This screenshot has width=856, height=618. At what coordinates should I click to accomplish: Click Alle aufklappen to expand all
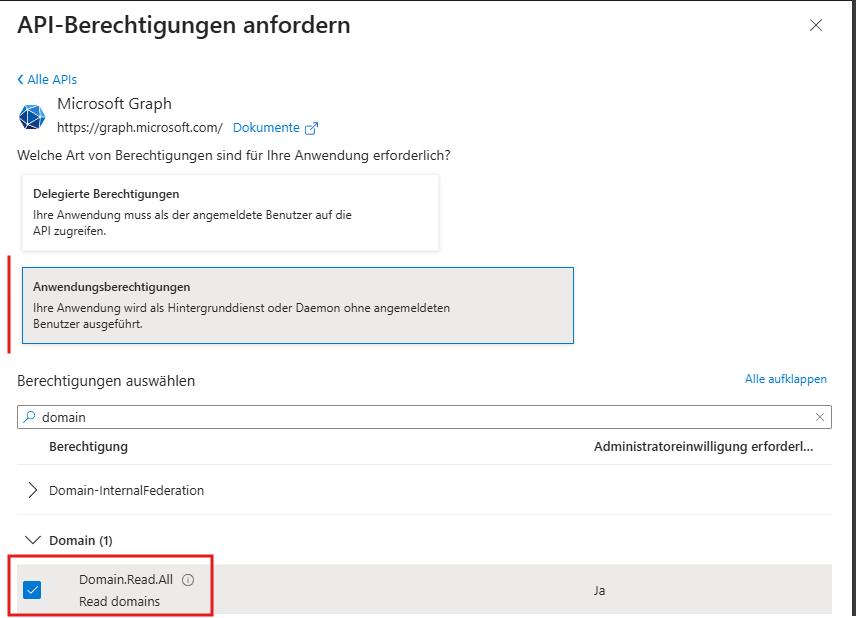point(786,379)
